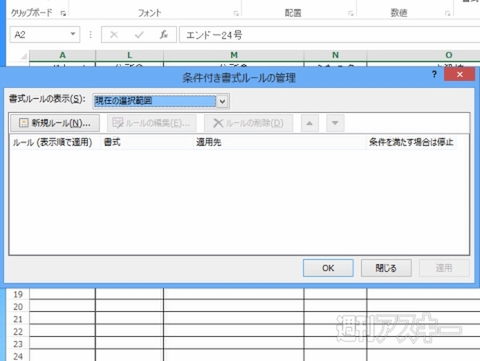Select row 24 header
The width and height of the screenshot is (480, 361).
click(18, 356)
